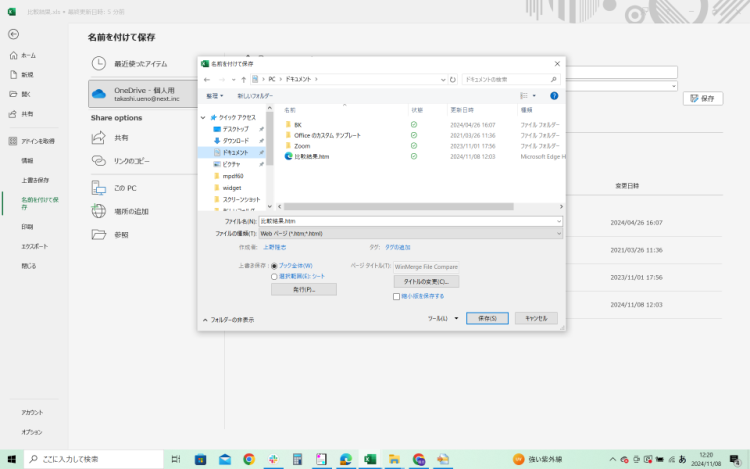Enable the 縮小版を保存する checkbox

pos(396,296)
